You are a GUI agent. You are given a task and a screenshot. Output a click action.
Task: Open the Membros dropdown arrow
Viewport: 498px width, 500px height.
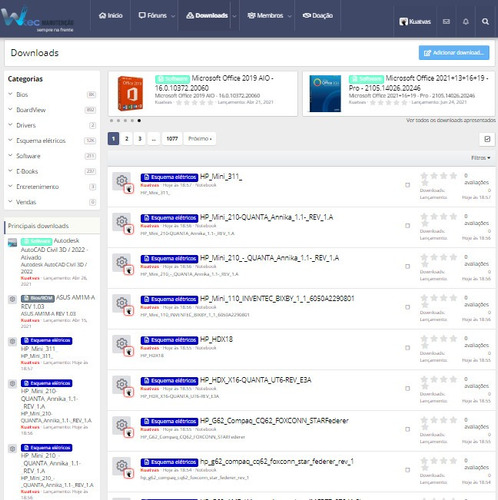(289, 16)
